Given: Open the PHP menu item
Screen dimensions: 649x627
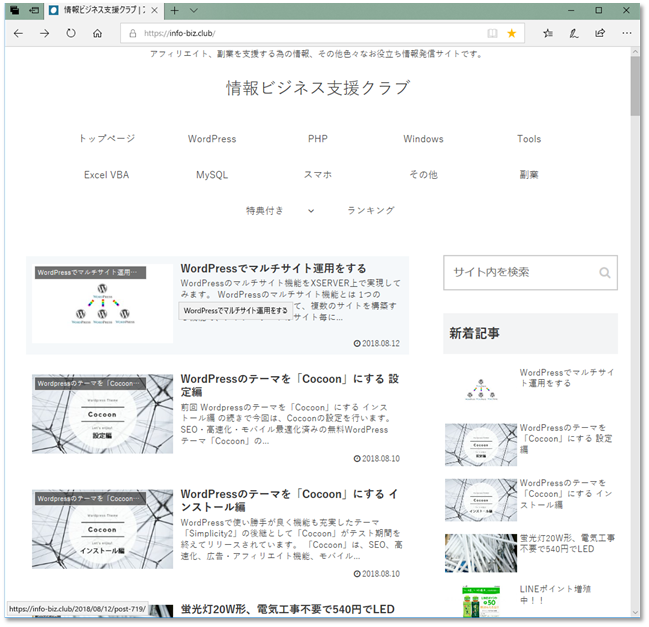Looking at the screenshot, I should [x=318, y=139].
